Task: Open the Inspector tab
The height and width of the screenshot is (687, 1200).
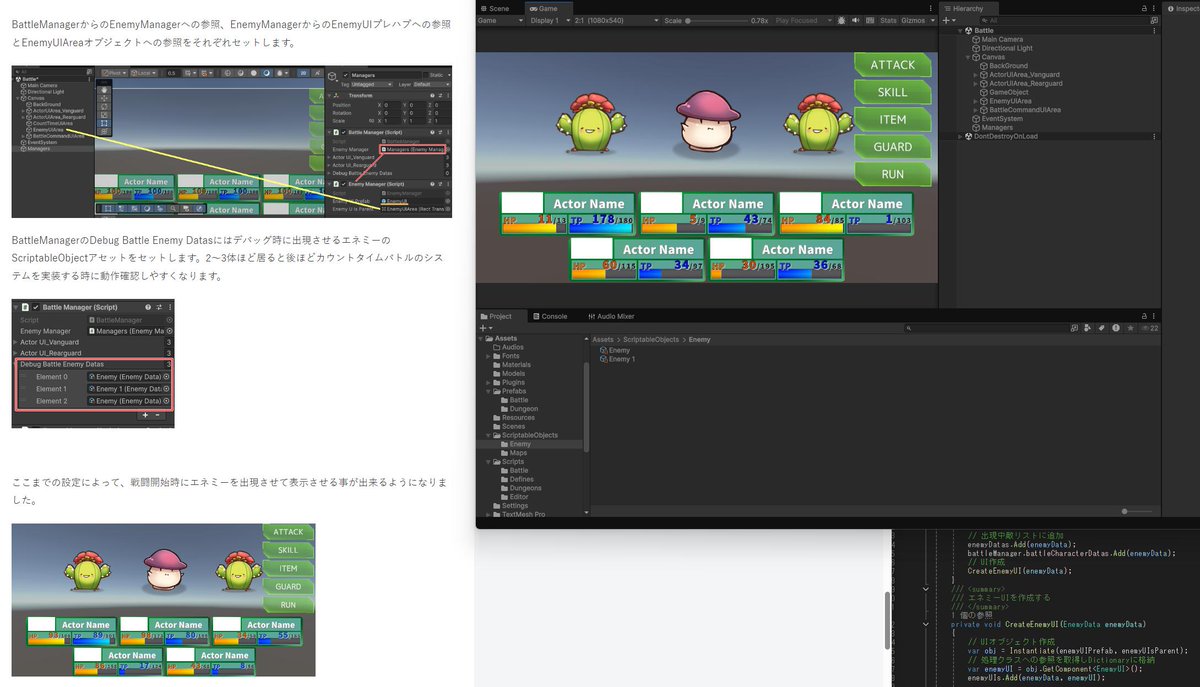Action: [1182, 8]
